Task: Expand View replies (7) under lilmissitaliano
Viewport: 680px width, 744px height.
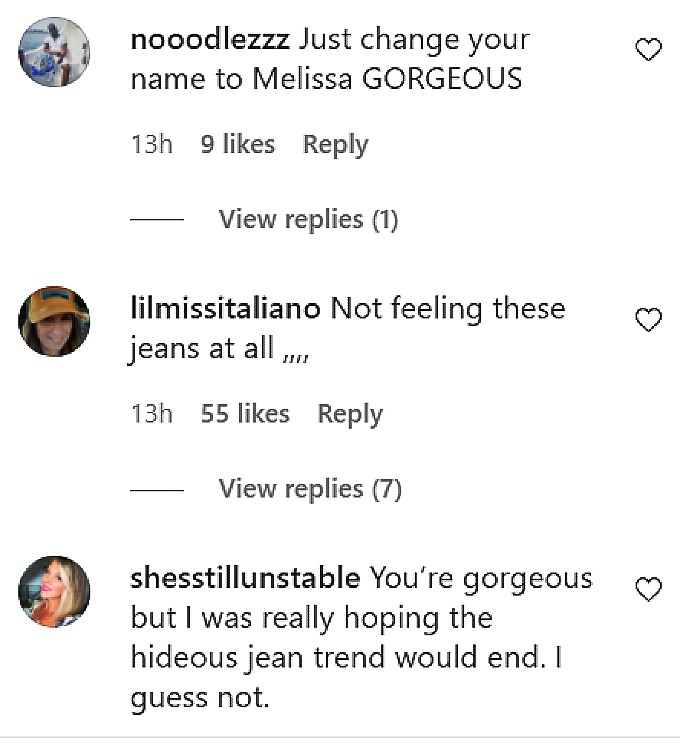Action: click(309, 489)
